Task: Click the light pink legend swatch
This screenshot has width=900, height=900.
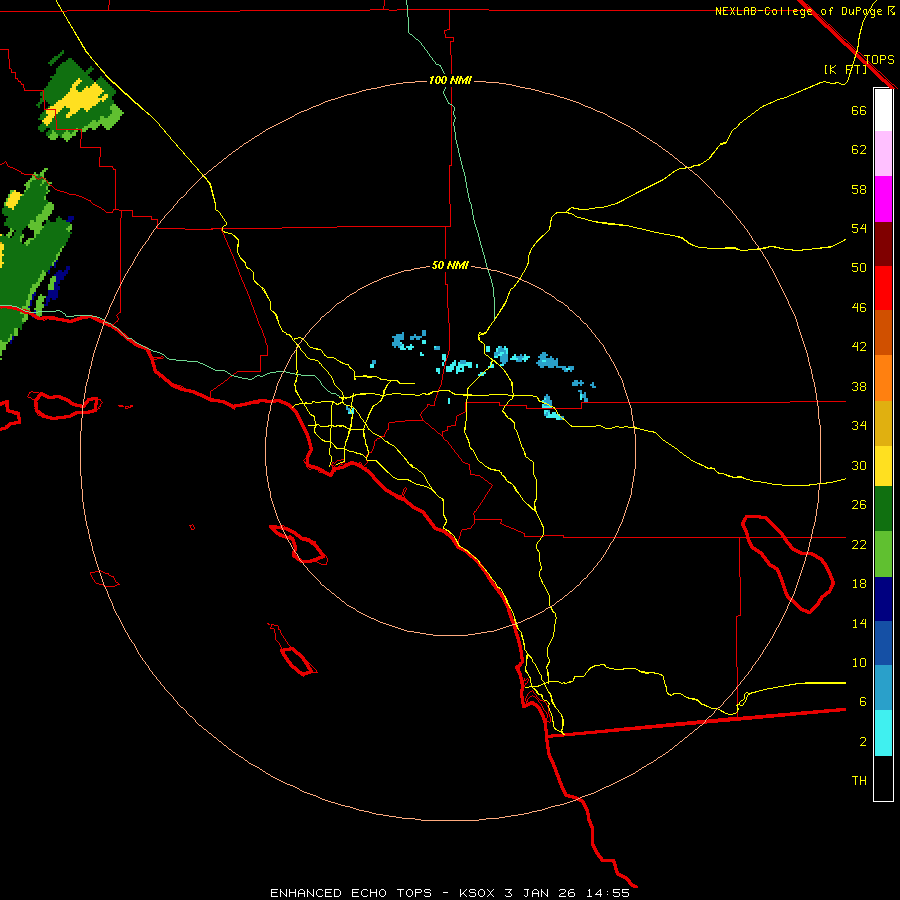Action: [883, 153]
